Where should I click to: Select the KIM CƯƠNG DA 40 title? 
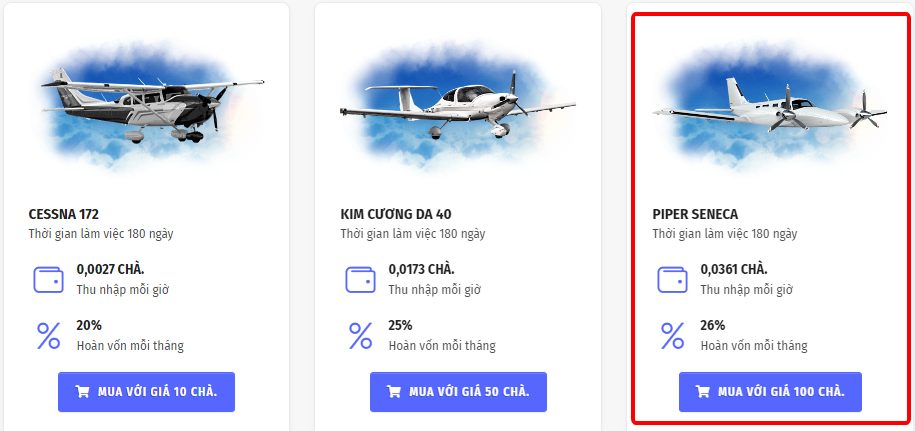pyautogui.click(x=396, y=214)
